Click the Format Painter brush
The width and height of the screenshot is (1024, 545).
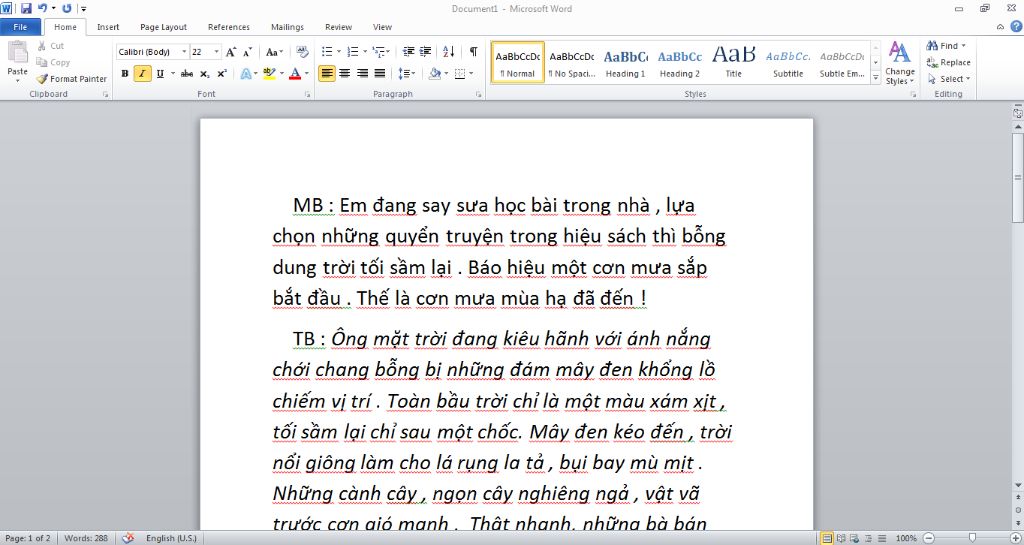click(42, 78)
